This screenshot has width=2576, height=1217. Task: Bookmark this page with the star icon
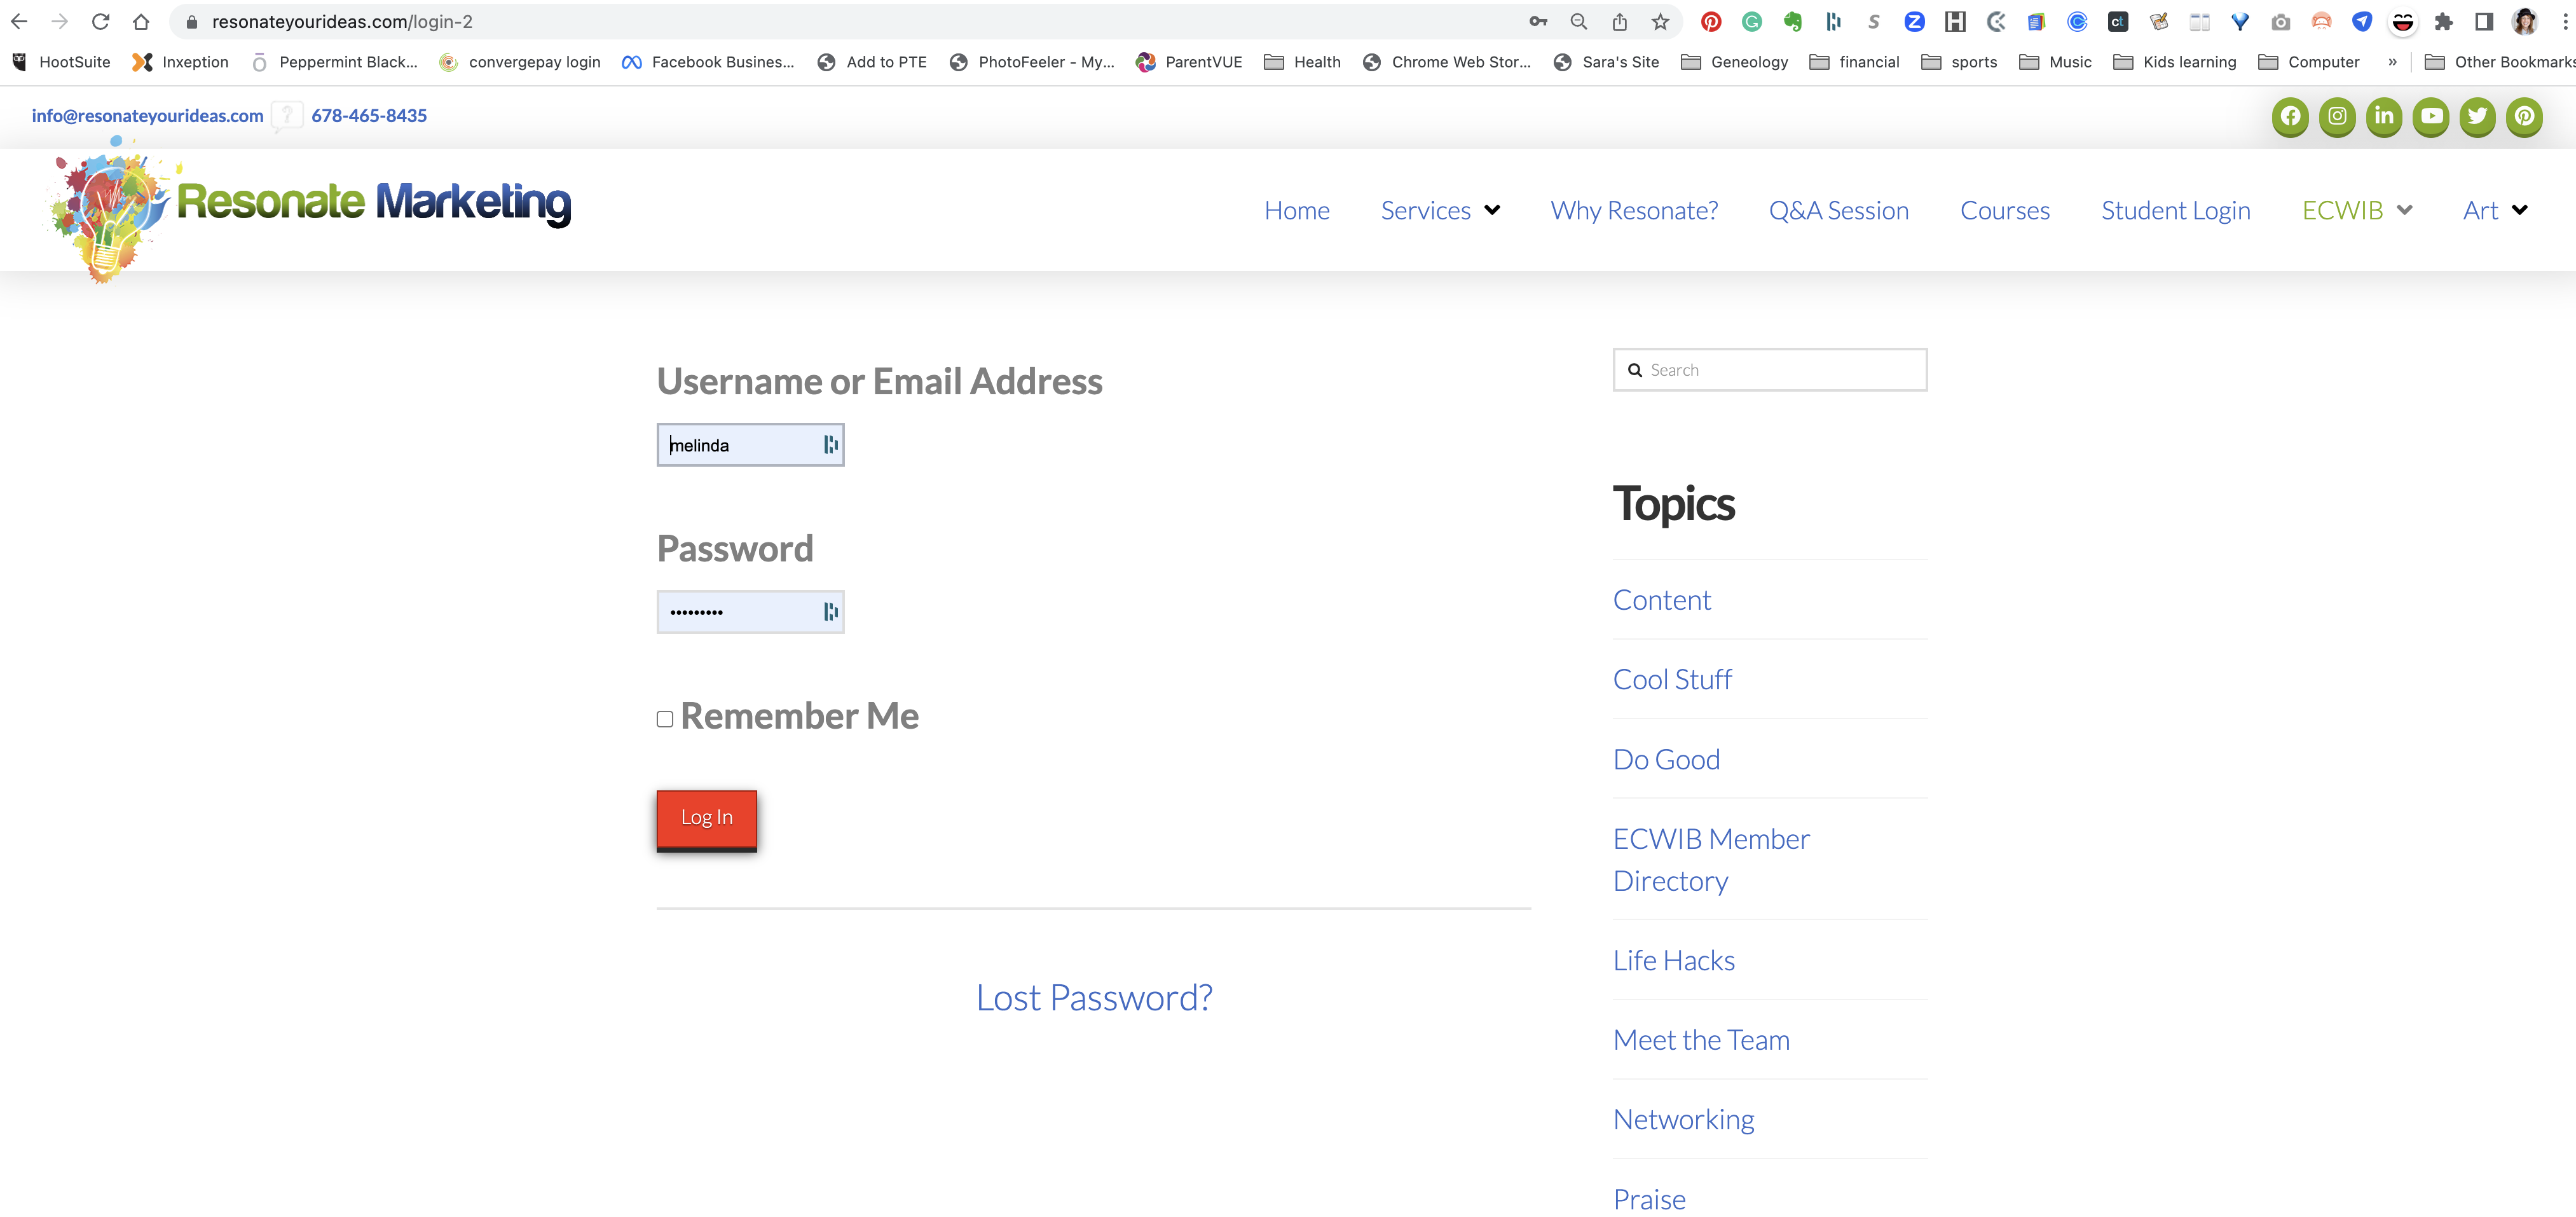pyautogui.click(x=1660, y=22)
